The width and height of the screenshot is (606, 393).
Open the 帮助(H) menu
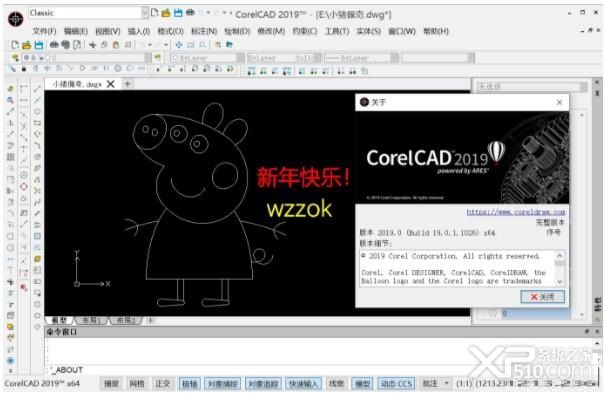tap(436, 31)
